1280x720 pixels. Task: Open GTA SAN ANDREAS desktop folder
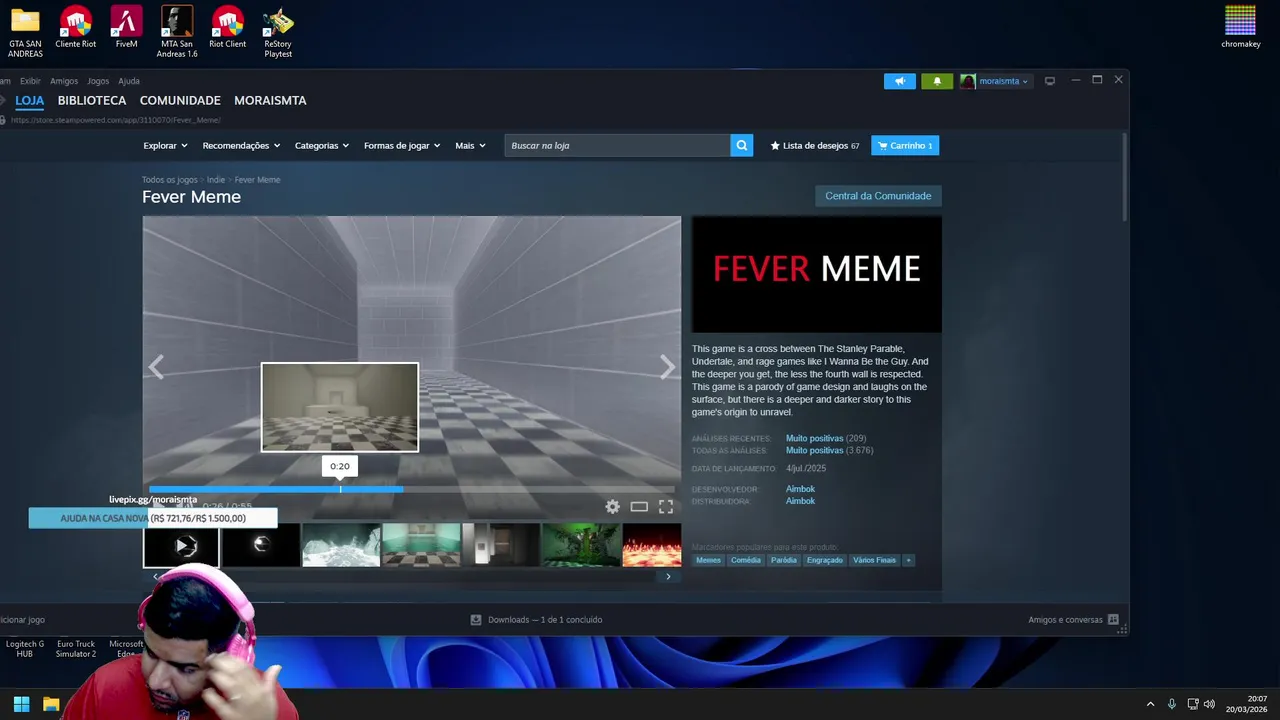tap(25, 32)
